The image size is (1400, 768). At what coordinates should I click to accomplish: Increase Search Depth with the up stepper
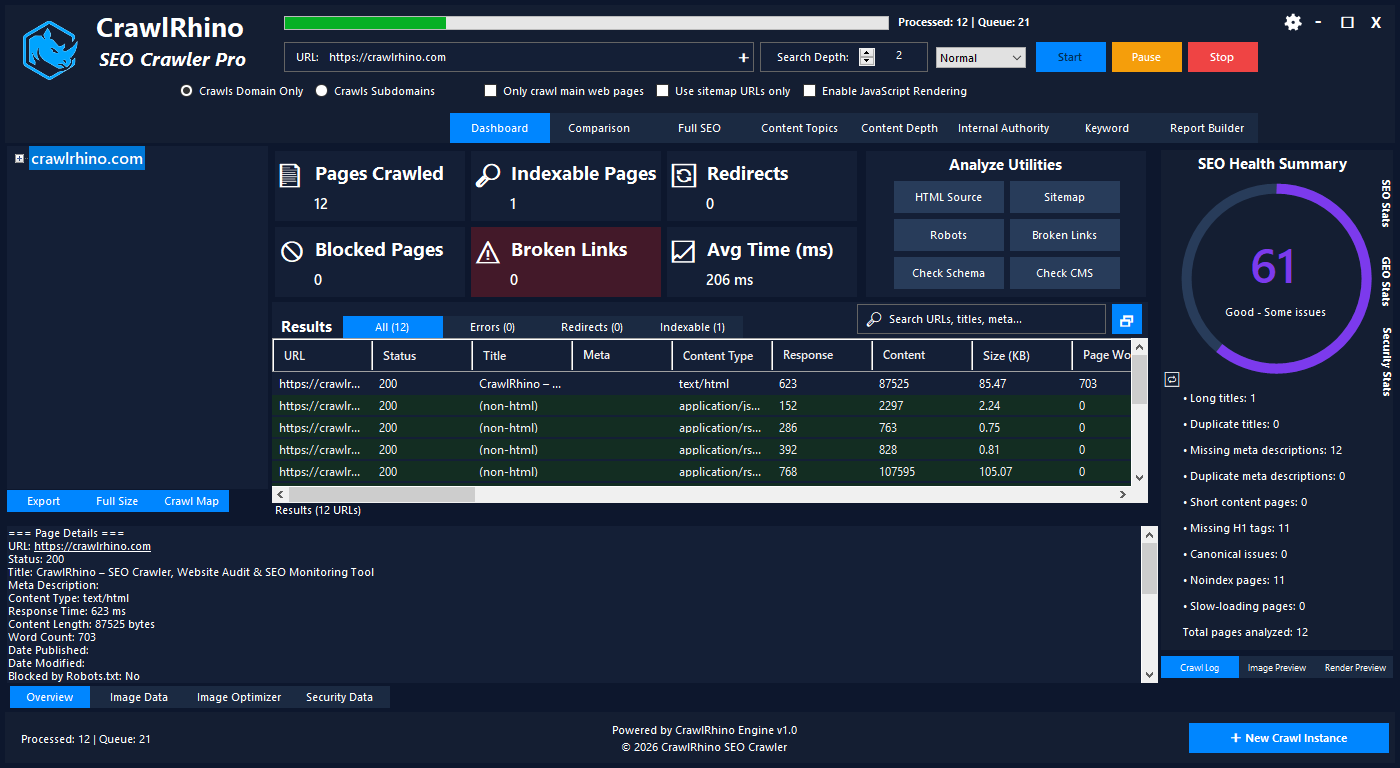pyautogui.click(x=868, y=52)
